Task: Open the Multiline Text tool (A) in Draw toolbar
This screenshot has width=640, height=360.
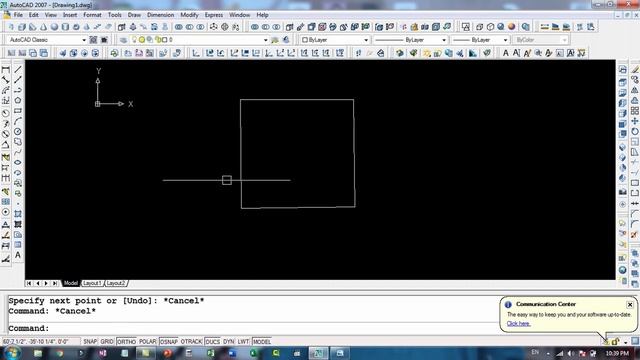Action: coord(18,255)
